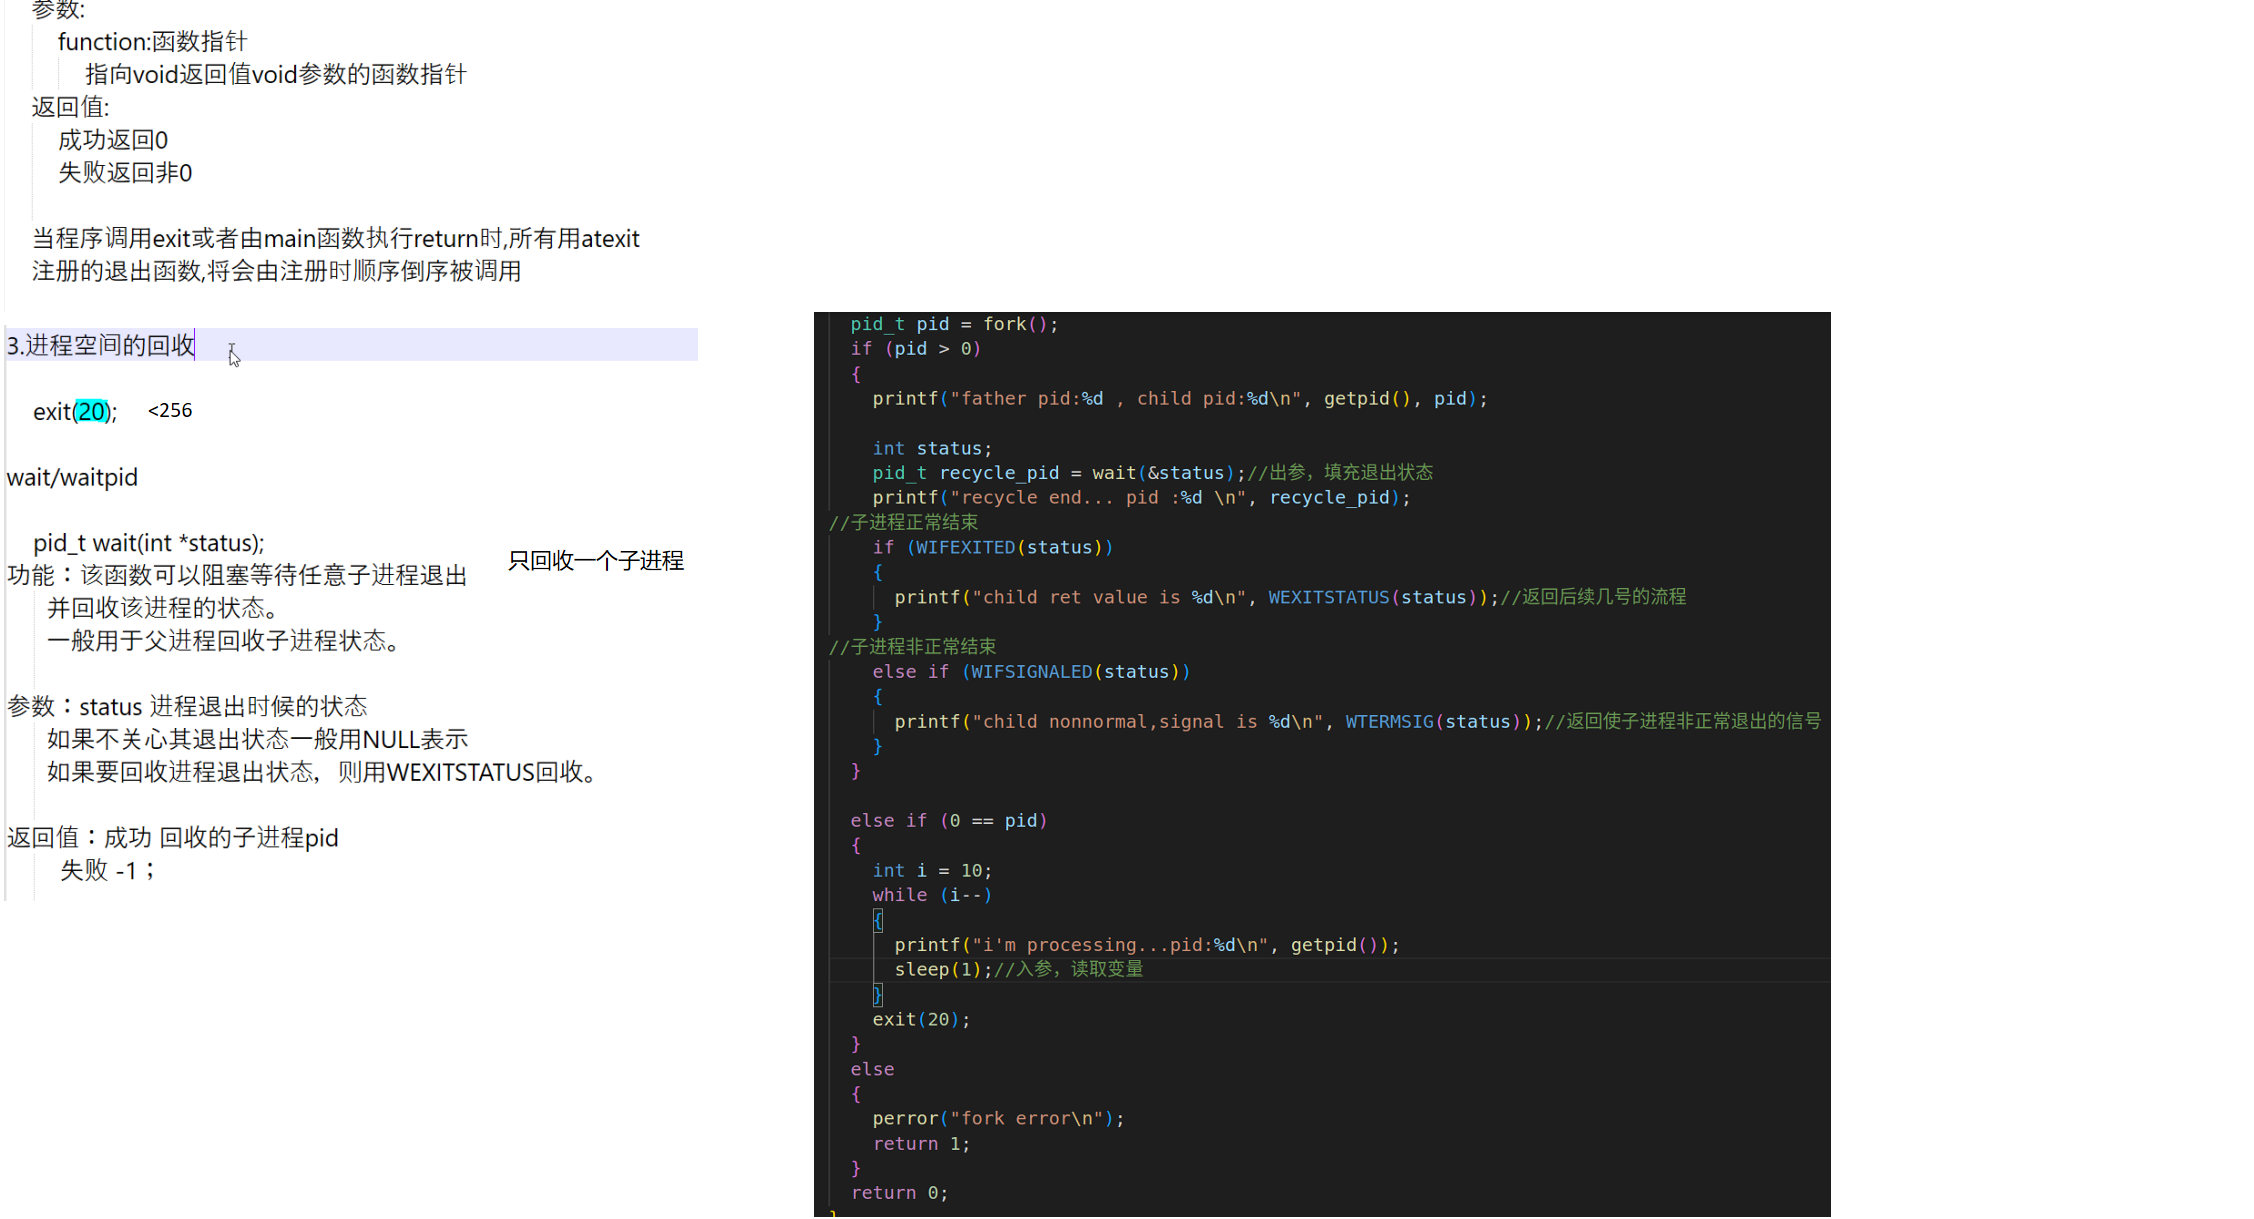Click code line 'pid_t pid = fork();'
2254x1219 pixels.
pyautogui.click(x=954, y=324)
